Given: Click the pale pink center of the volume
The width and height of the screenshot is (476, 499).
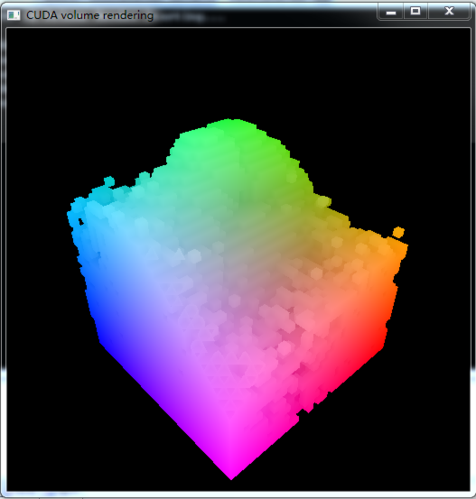Looking at the screenshot, I should tap(233, 300).
